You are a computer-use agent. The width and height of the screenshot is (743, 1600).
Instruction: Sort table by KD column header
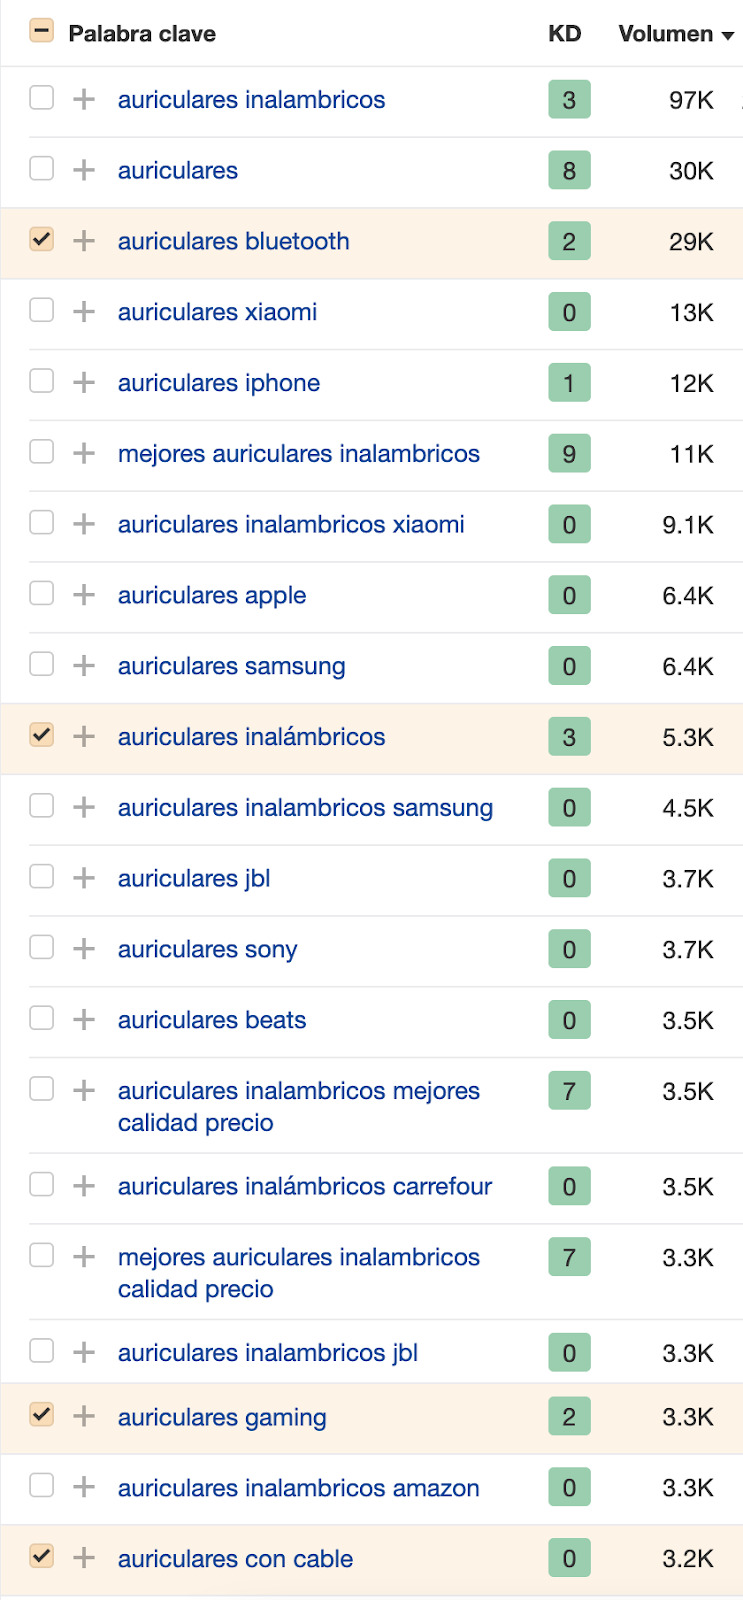564,34
